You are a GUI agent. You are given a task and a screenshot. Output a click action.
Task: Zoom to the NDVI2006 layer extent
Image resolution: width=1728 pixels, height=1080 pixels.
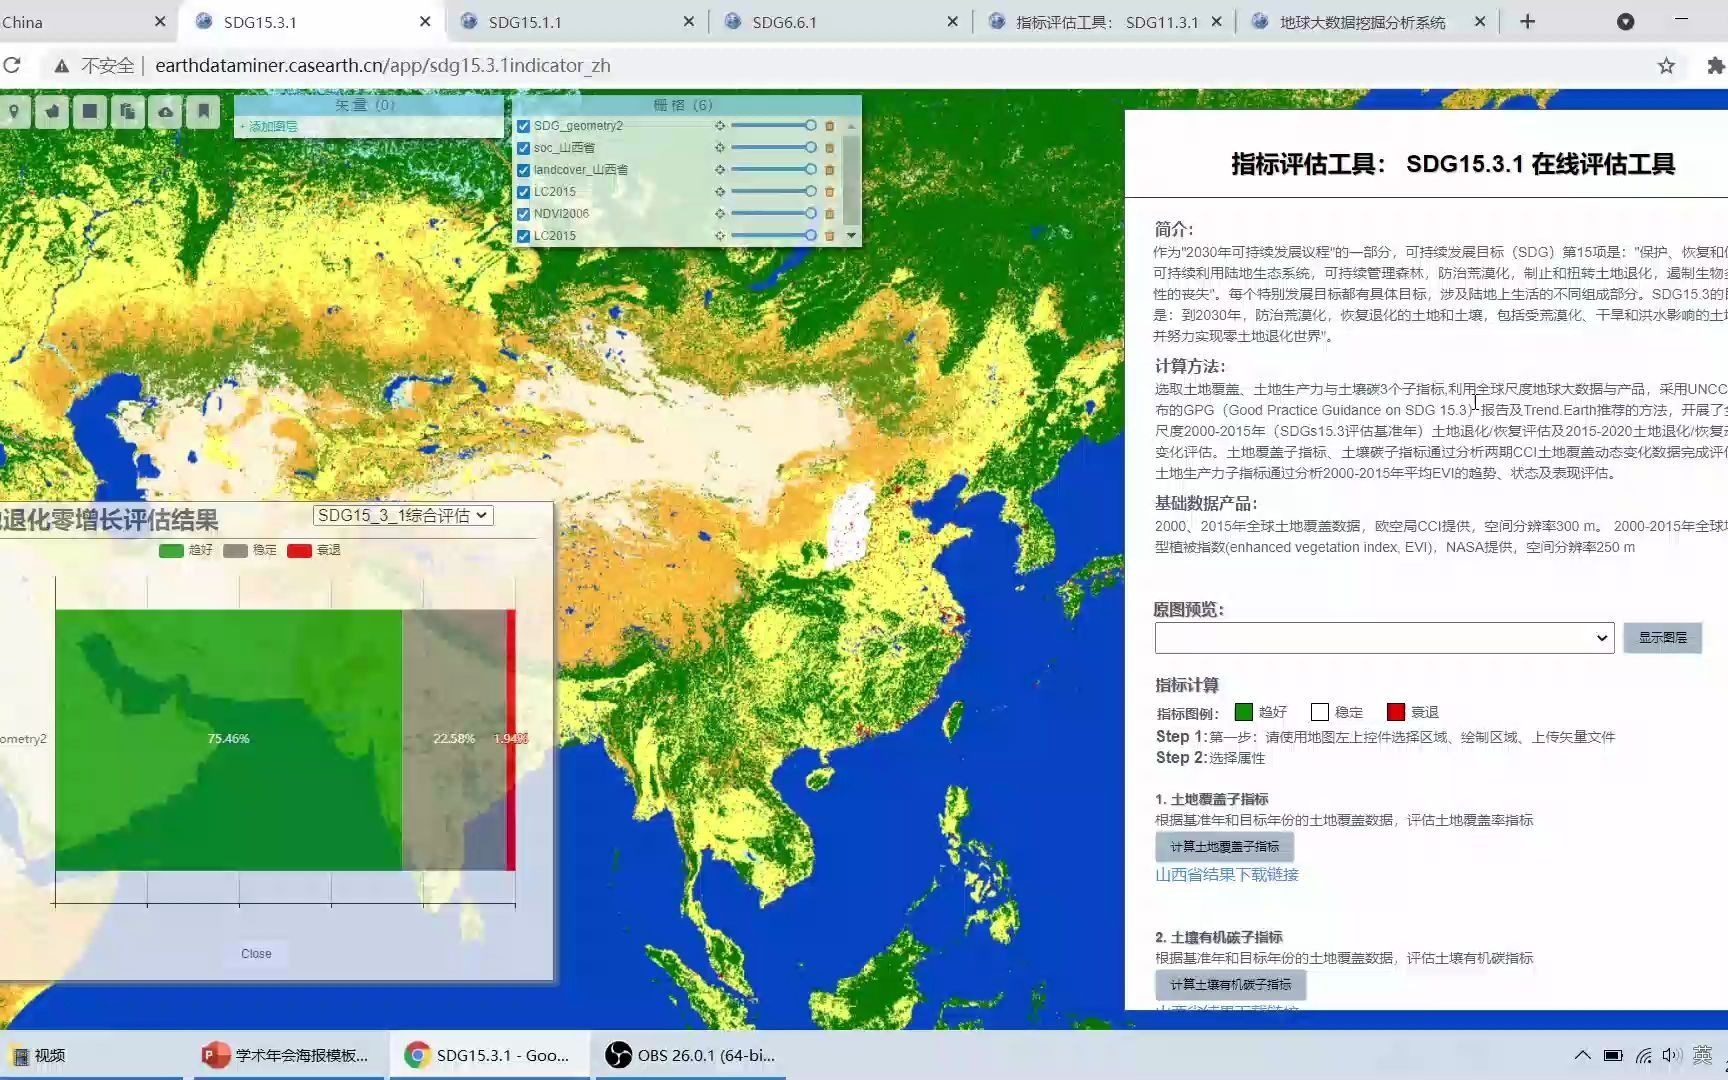click(x=719, y=214)
